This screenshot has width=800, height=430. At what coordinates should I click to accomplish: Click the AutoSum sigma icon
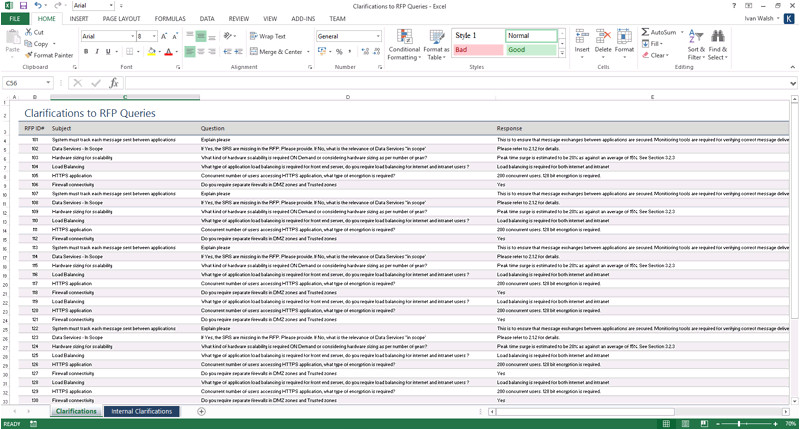(645, 32)
